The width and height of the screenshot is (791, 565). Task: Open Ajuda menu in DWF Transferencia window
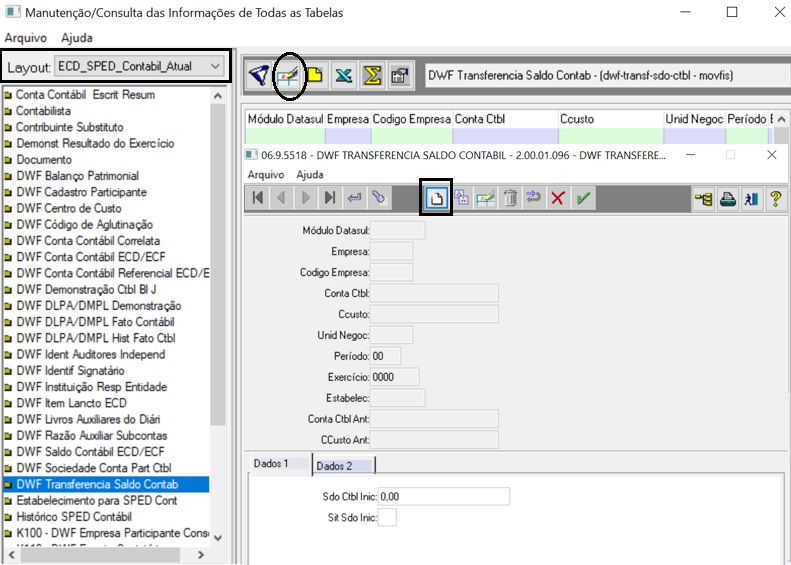tap(310, 175)
